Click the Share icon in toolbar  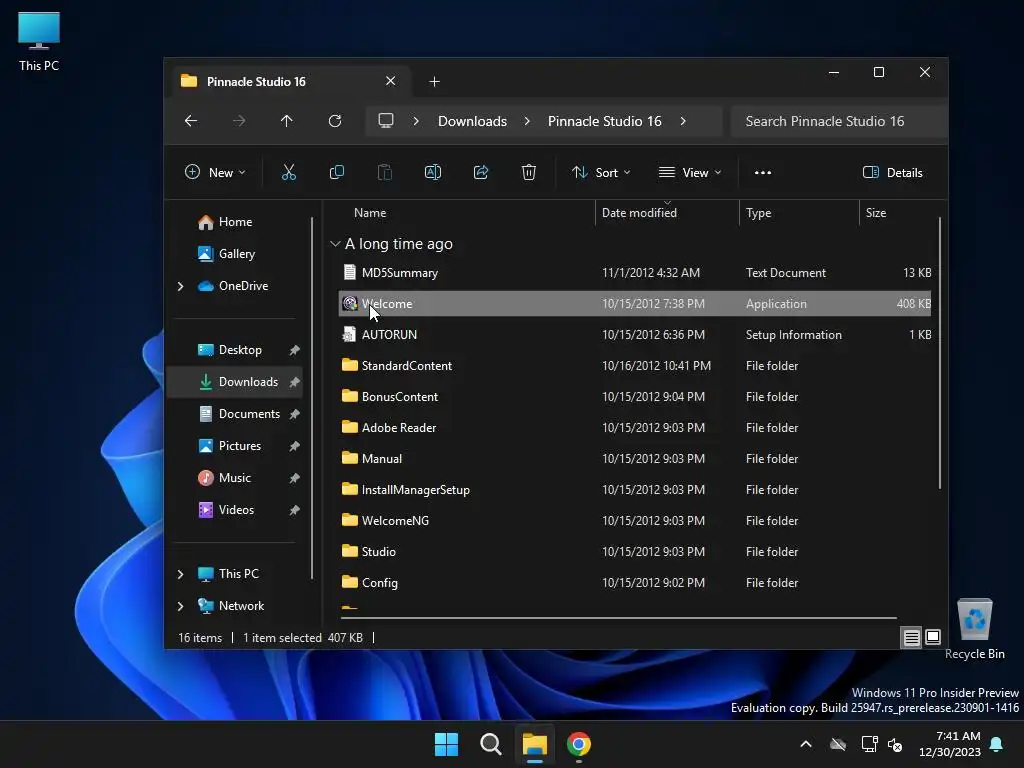tap(481, 172)
